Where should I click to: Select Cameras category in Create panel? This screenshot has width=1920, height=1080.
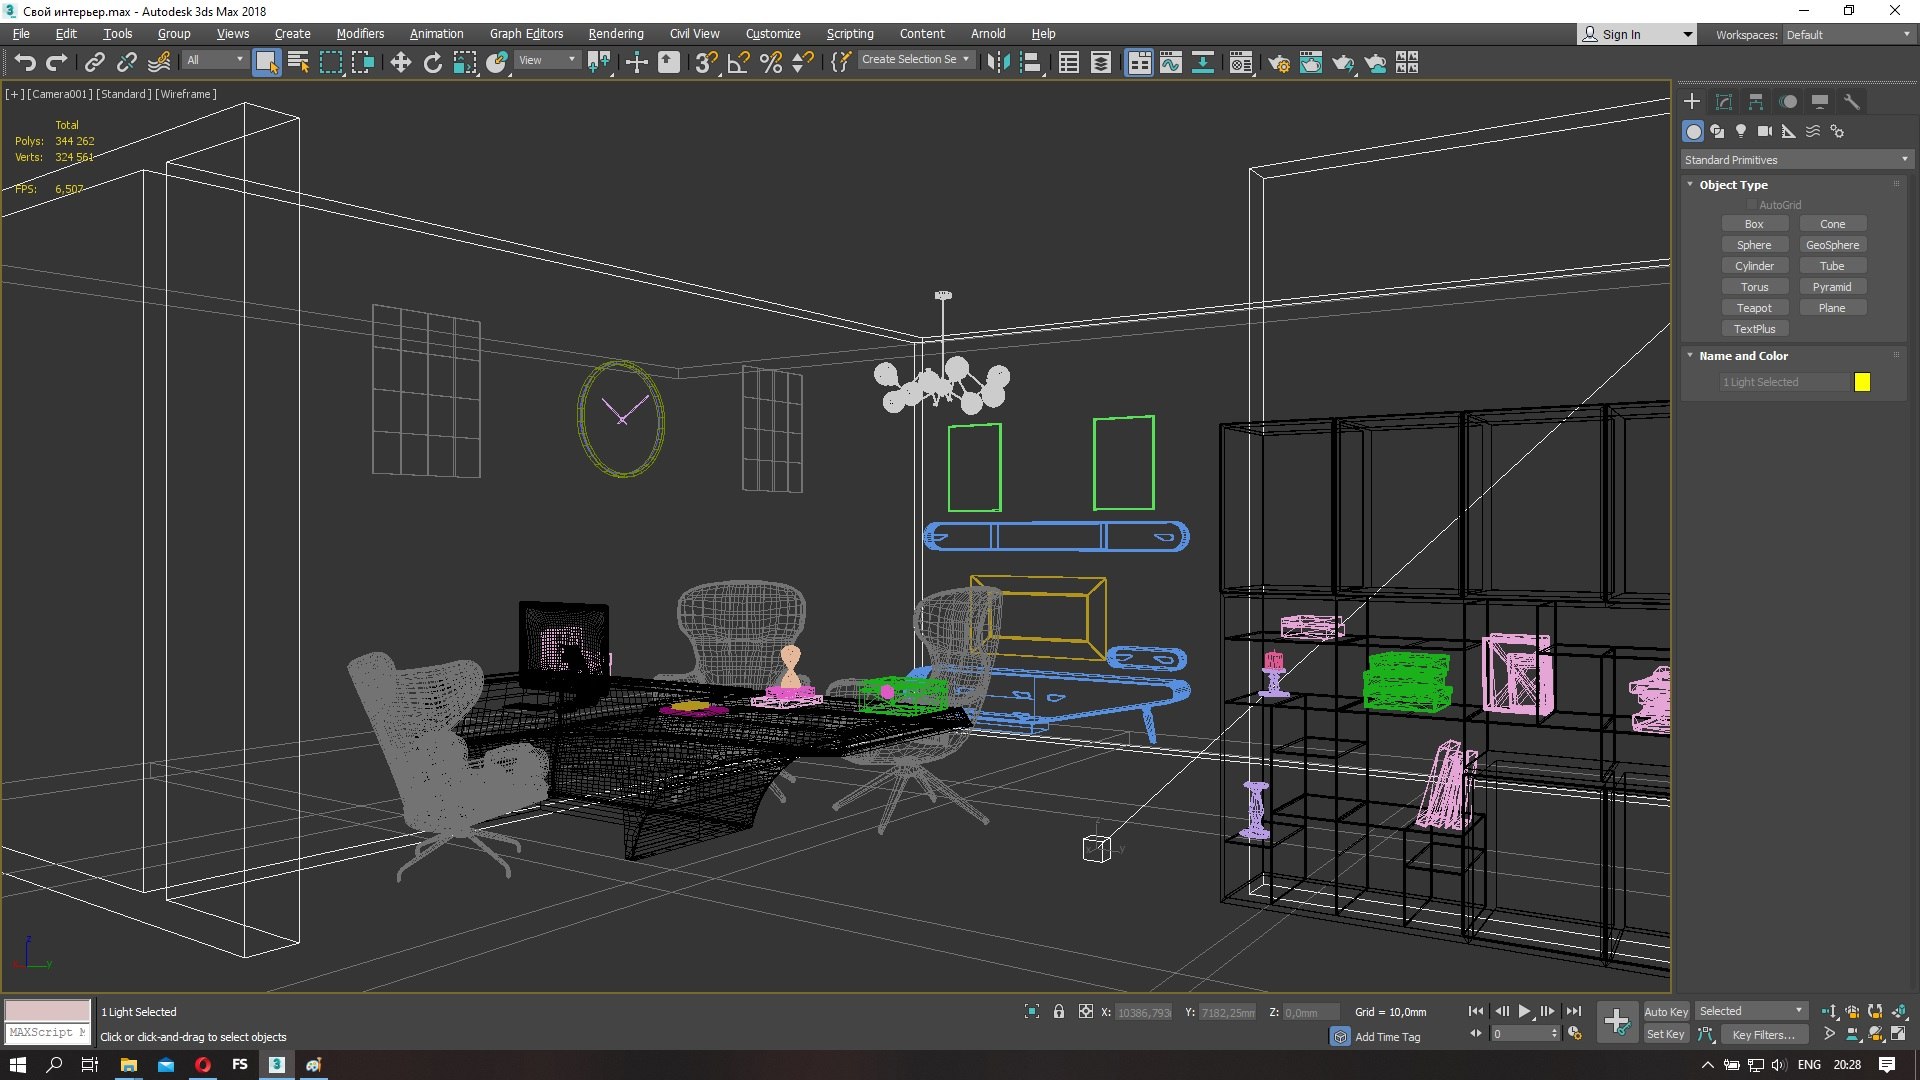pyautogui.click(x=1765, y=131)
